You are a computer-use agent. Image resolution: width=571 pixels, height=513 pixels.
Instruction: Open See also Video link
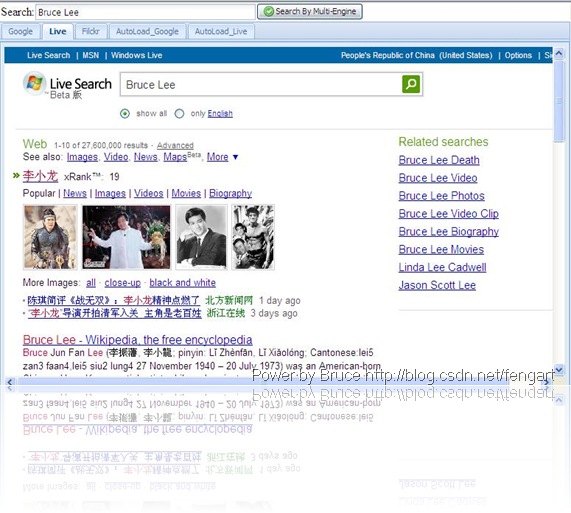[116, 157]
